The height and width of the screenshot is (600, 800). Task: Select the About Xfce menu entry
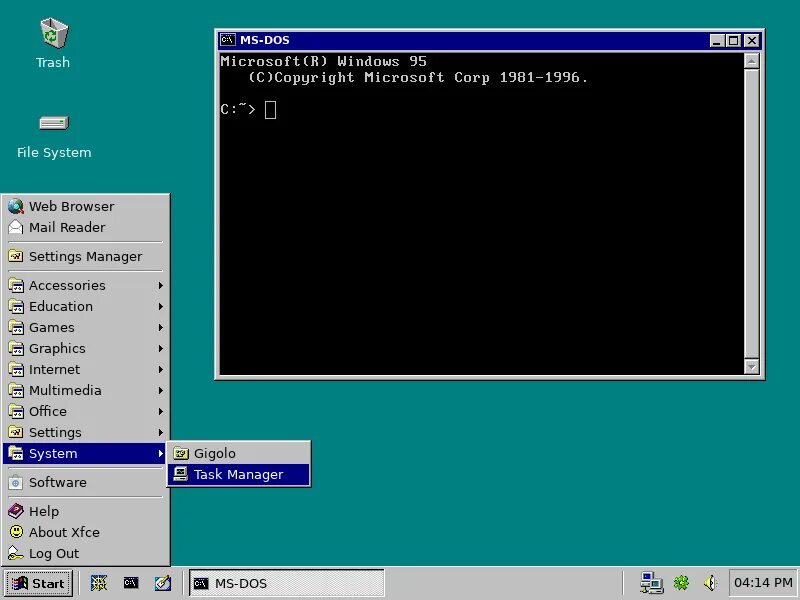[85, 532]
